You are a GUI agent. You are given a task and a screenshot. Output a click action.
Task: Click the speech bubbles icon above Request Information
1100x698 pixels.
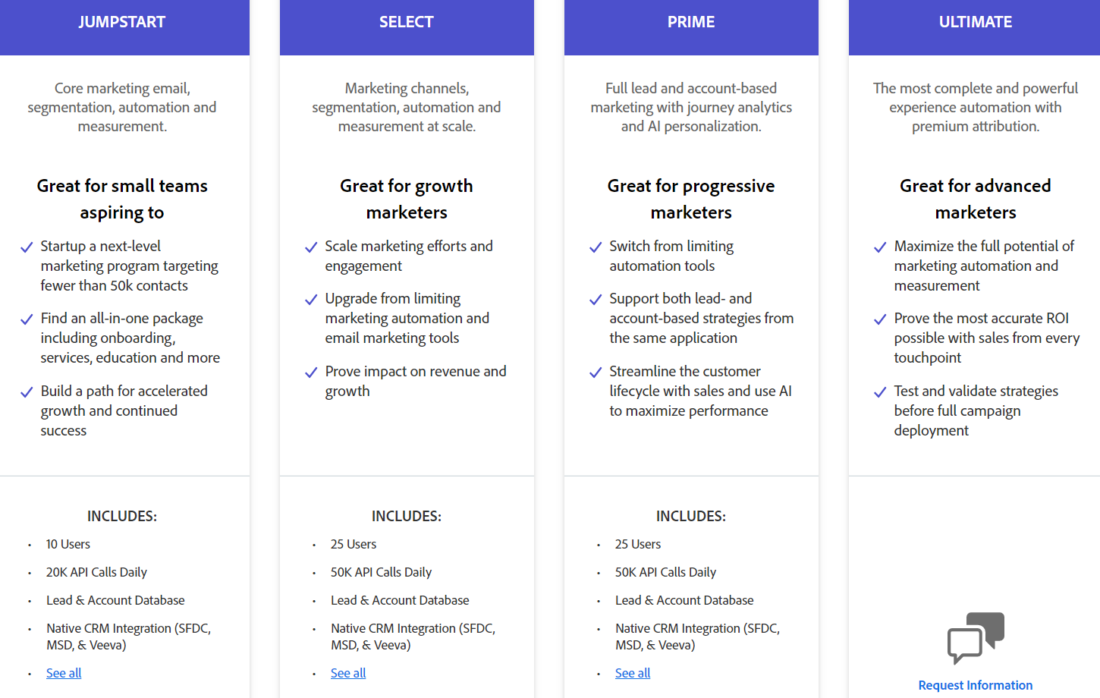point(975,636)
